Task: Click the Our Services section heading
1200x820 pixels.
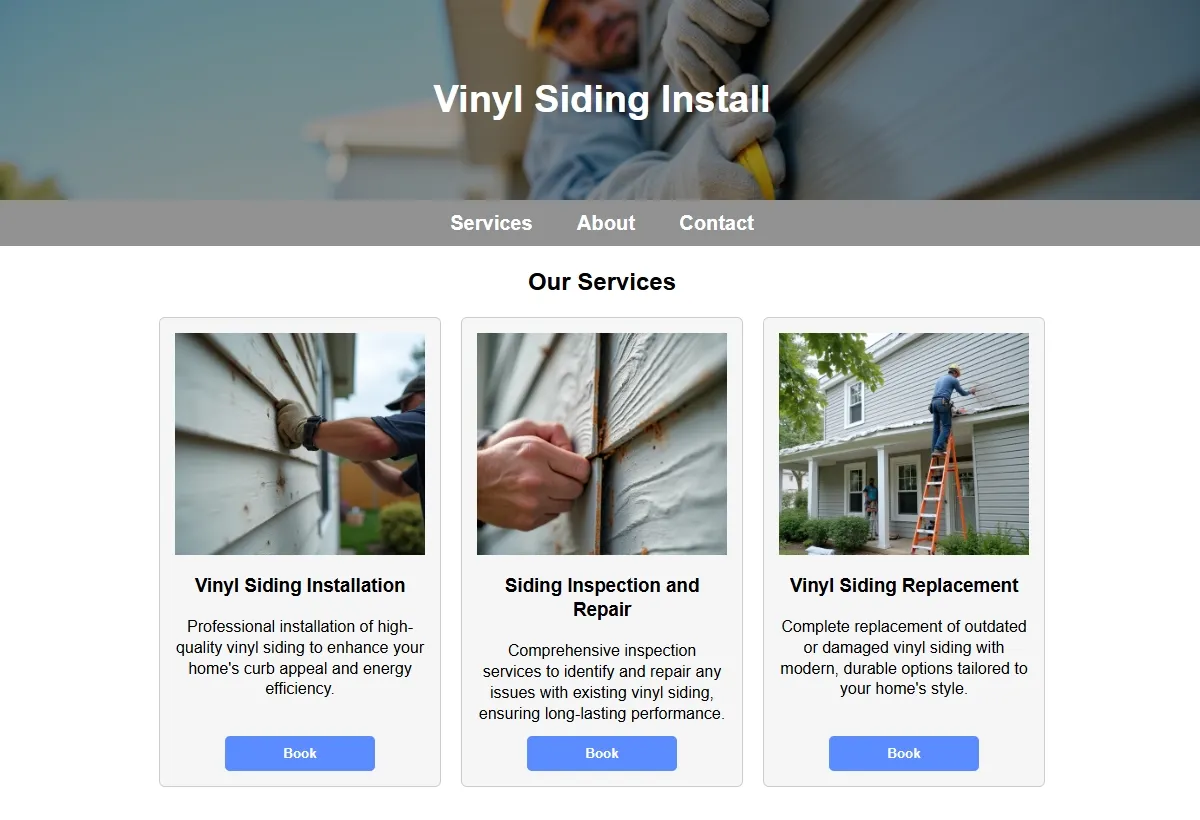Action: pos(602,282)
